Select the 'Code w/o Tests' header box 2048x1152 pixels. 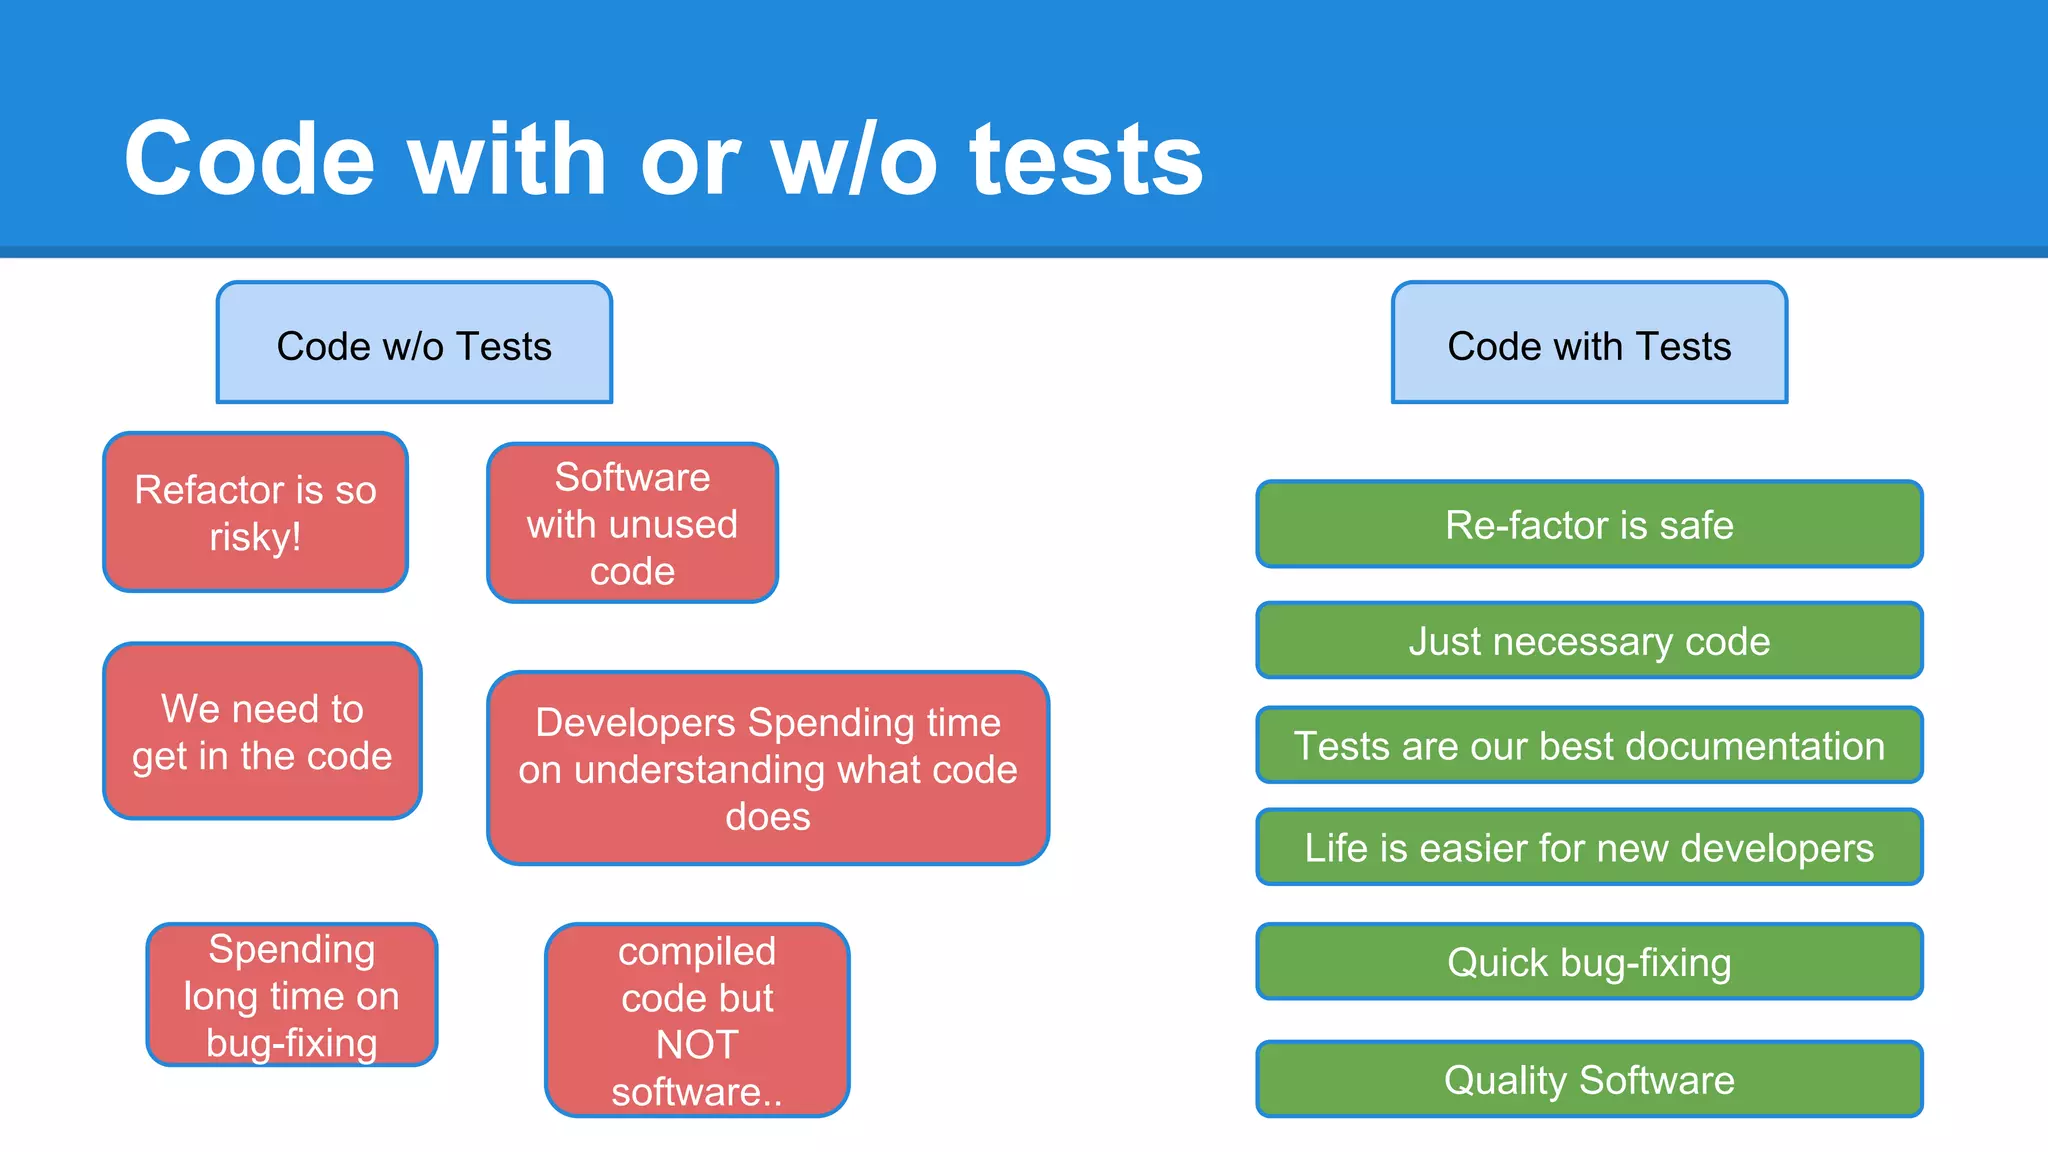(414, 343)
